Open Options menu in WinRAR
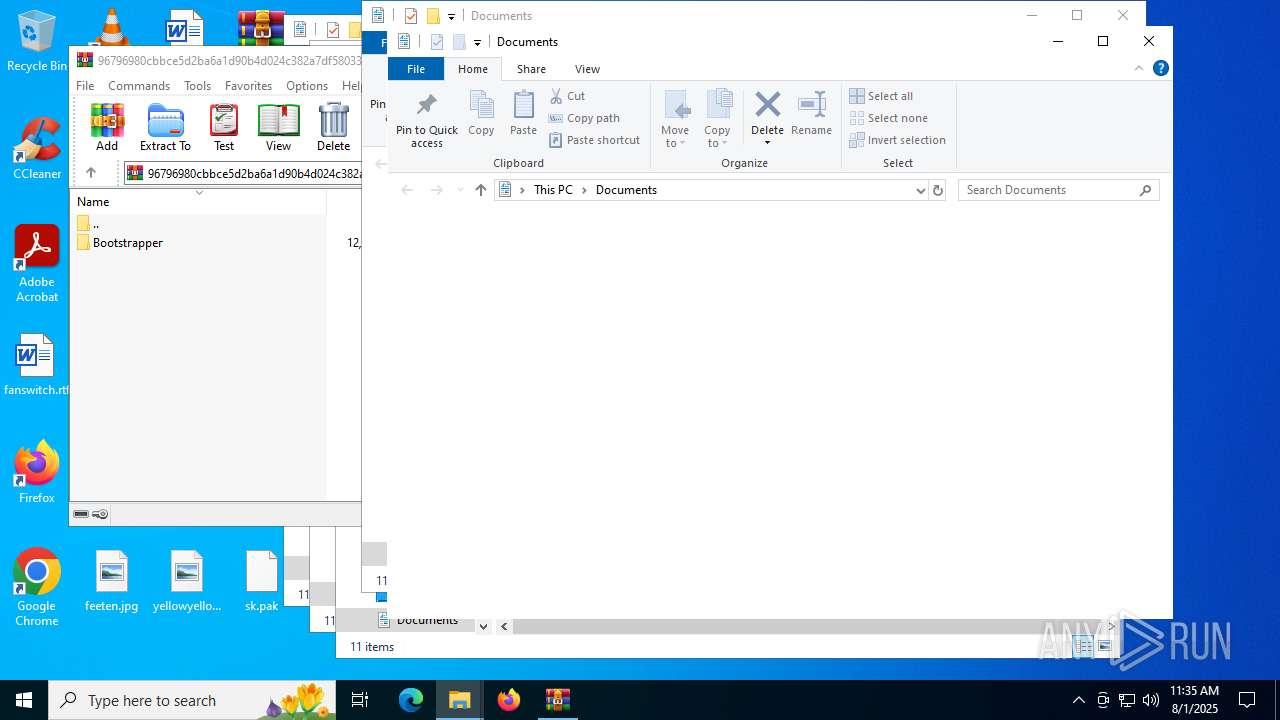Image resolution: width=1280 pixels, height=720 pixels. [307, 86]
